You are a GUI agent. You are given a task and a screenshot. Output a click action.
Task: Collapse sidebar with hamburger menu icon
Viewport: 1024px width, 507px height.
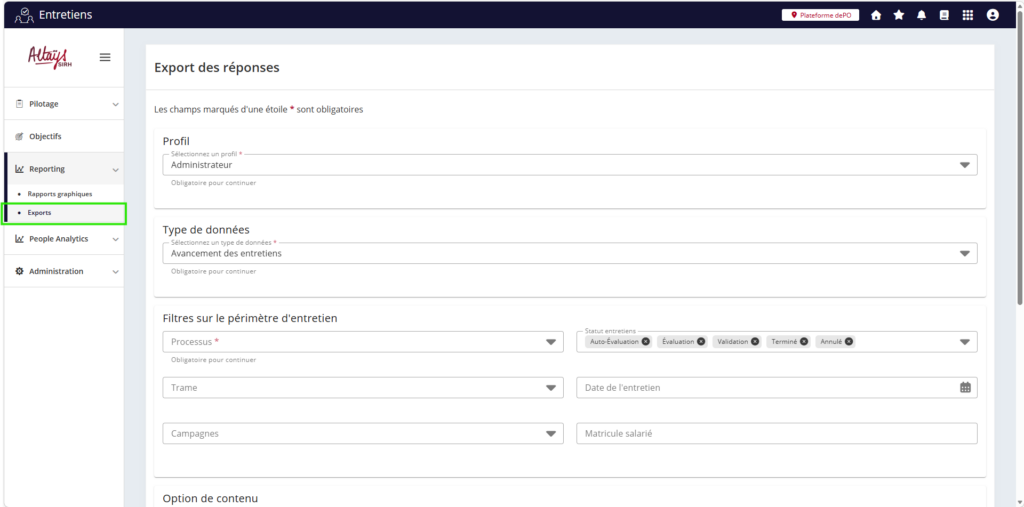[x=105, y=57]
